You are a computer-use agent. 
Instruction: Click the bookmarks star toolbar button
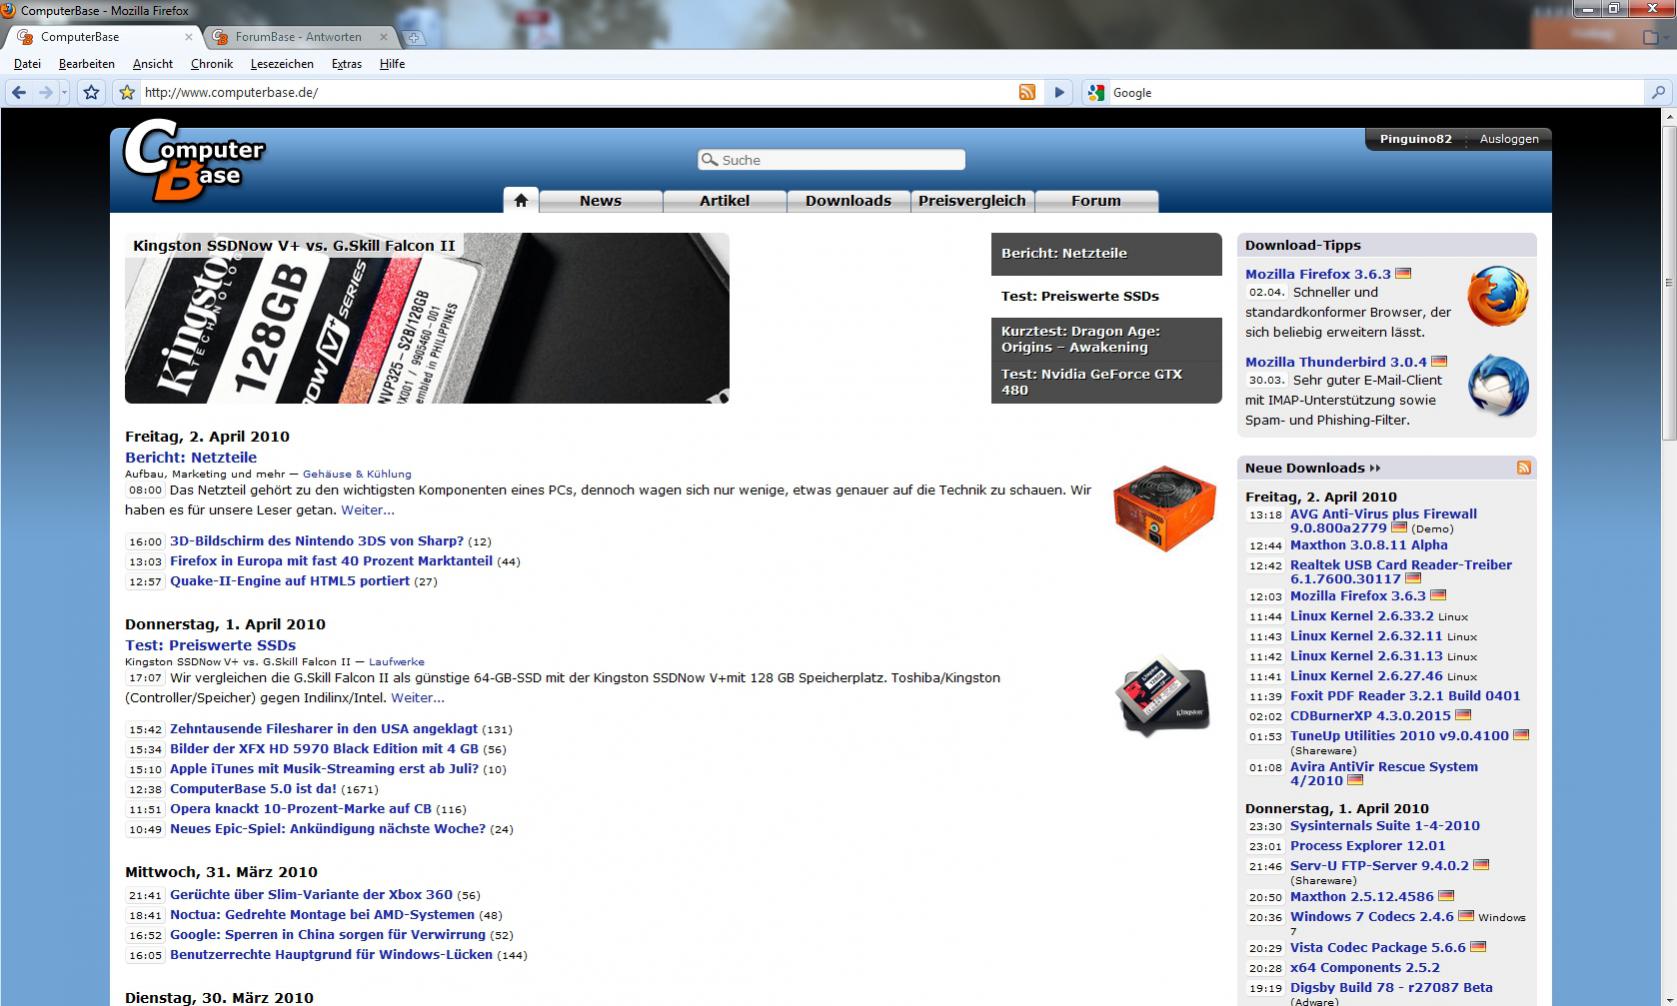click(91, 92)
